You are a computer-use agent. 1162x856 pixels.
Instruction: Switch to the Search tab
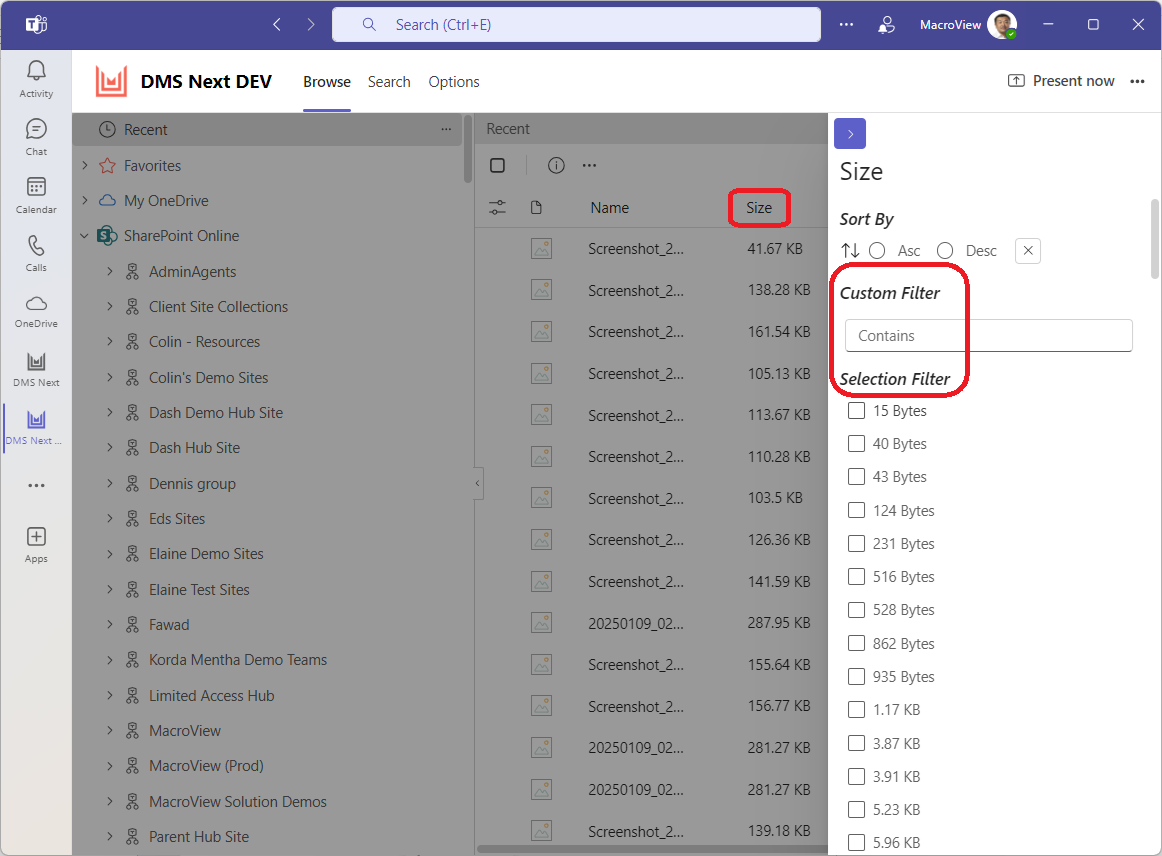click(389, 82)
